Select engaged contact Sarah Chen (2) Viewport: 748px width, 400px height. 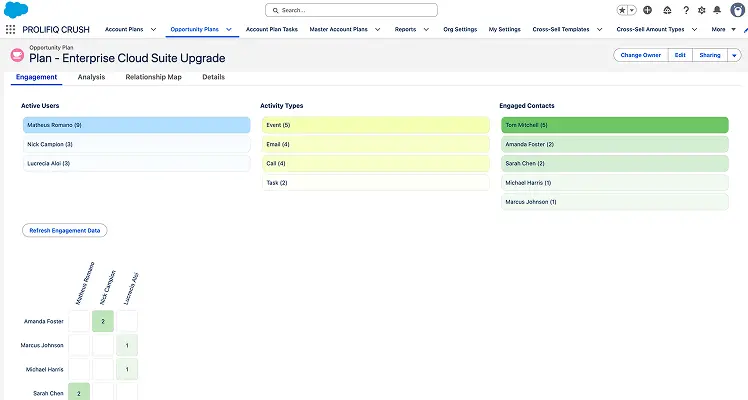(x=615, y=164)
